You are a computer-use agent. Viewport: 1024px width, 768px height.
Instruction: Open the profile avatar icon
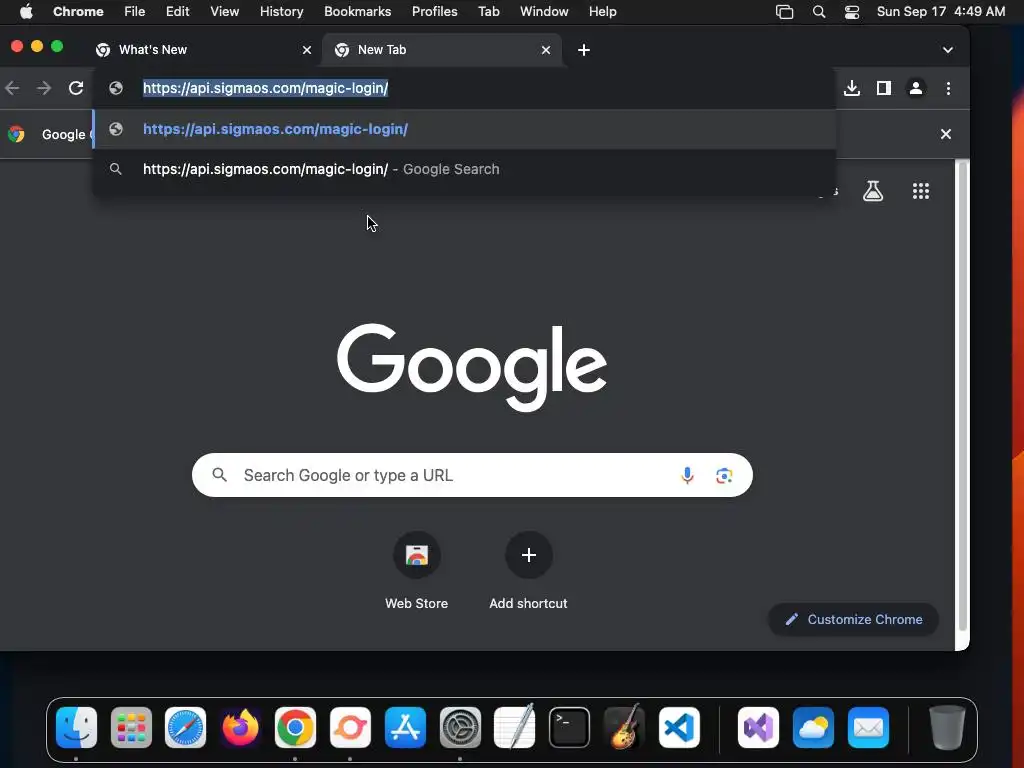click(x=916, y=88)
